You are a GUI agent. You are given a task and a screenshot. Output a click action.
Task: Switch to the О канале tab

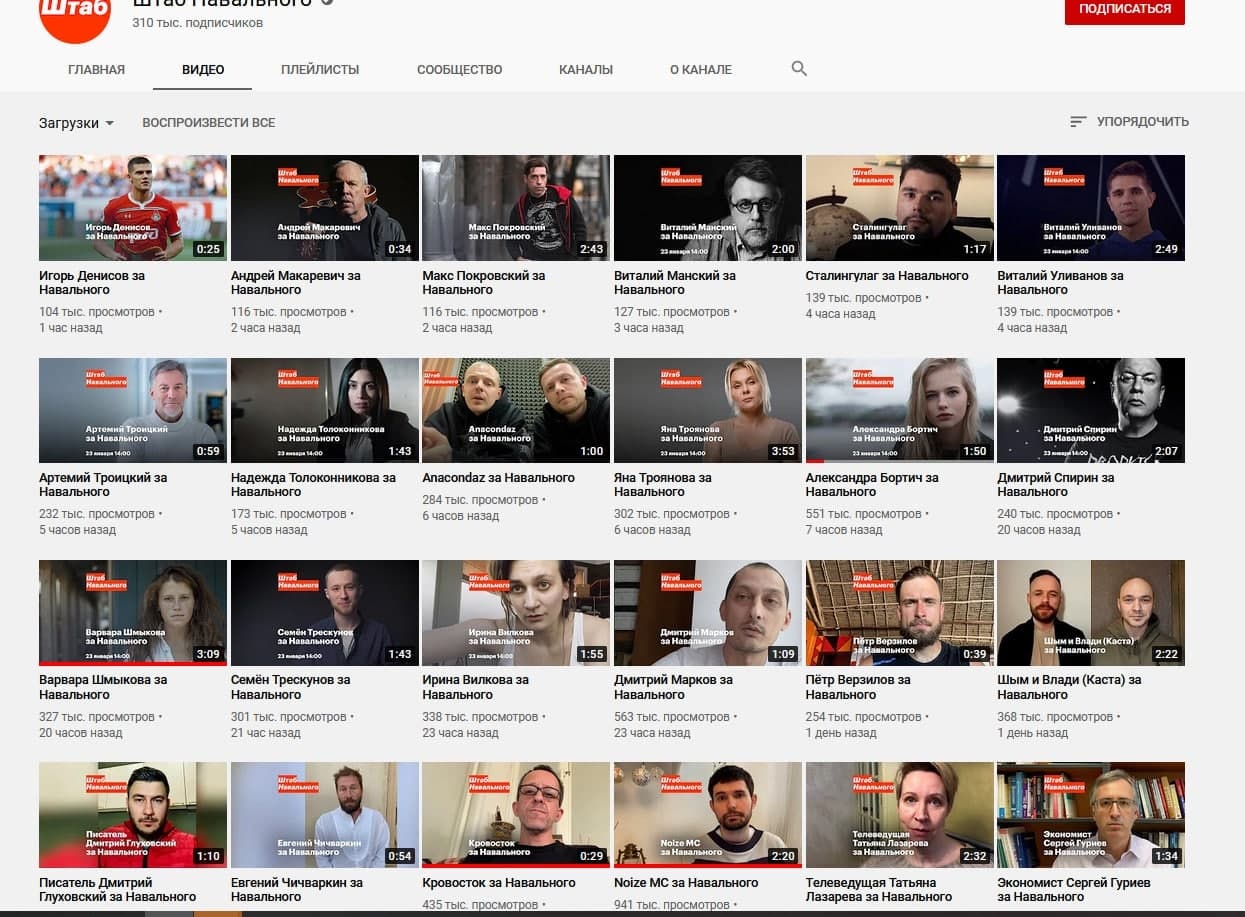click(x=701, y=70)
